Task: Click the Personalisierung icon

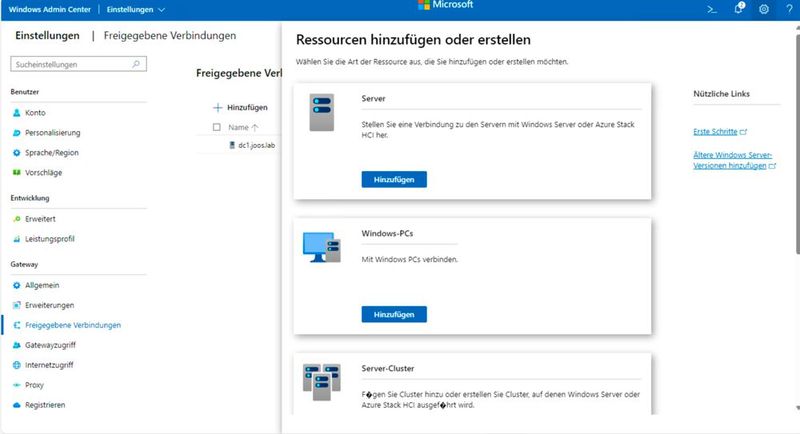Action: 16,133
